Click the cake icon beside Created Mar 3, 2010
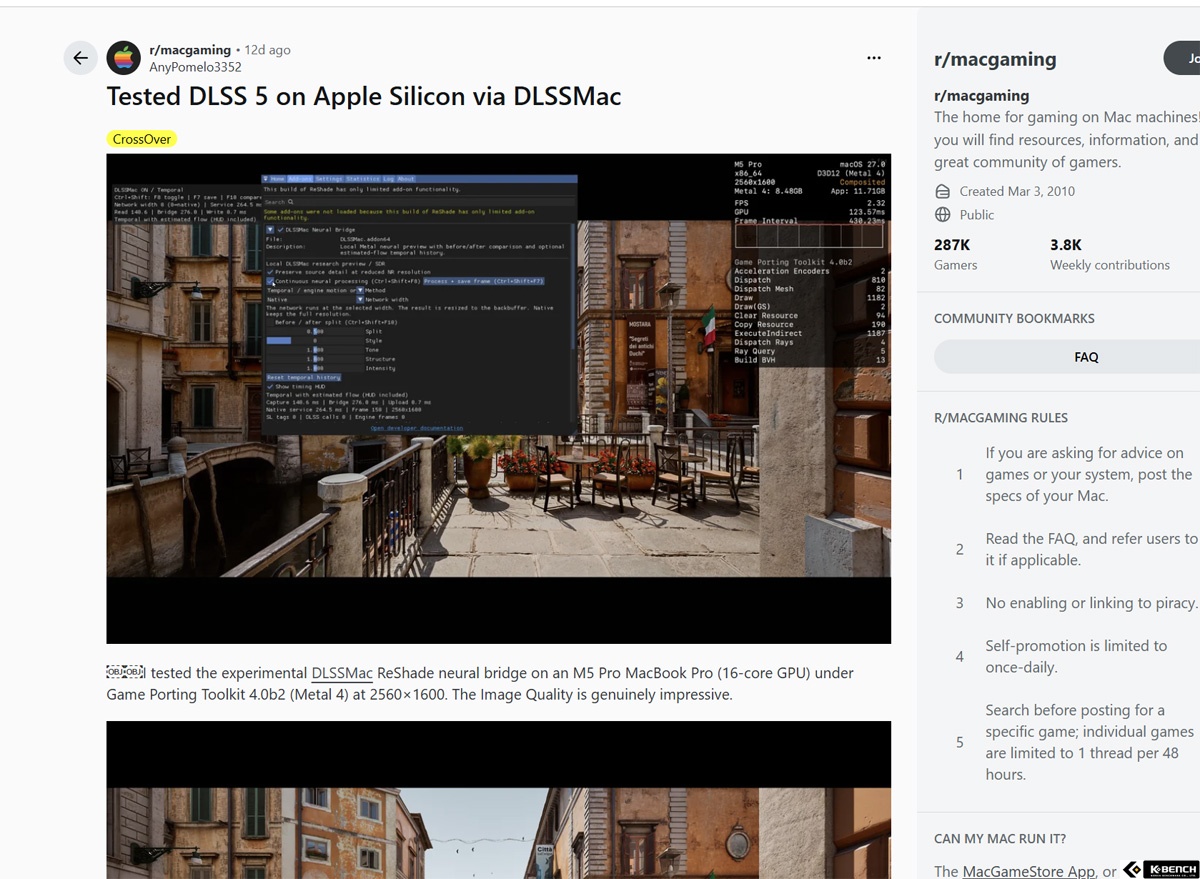The height and width of the screenshot is (879, 1200). click(x=942, y=191)
